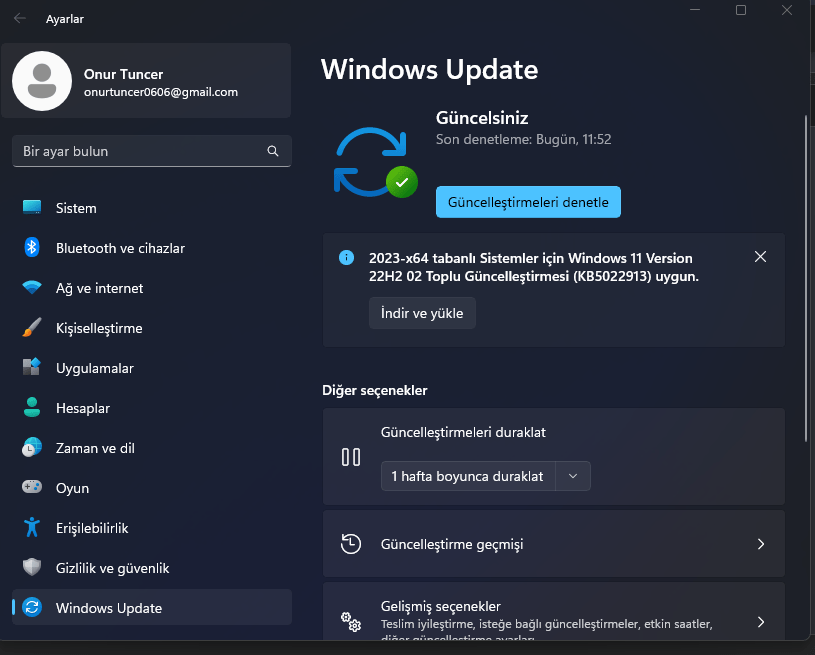Click the Uygulamalar apps icon
This screenshot has width=815, height=655.
[x=32, y=368]
